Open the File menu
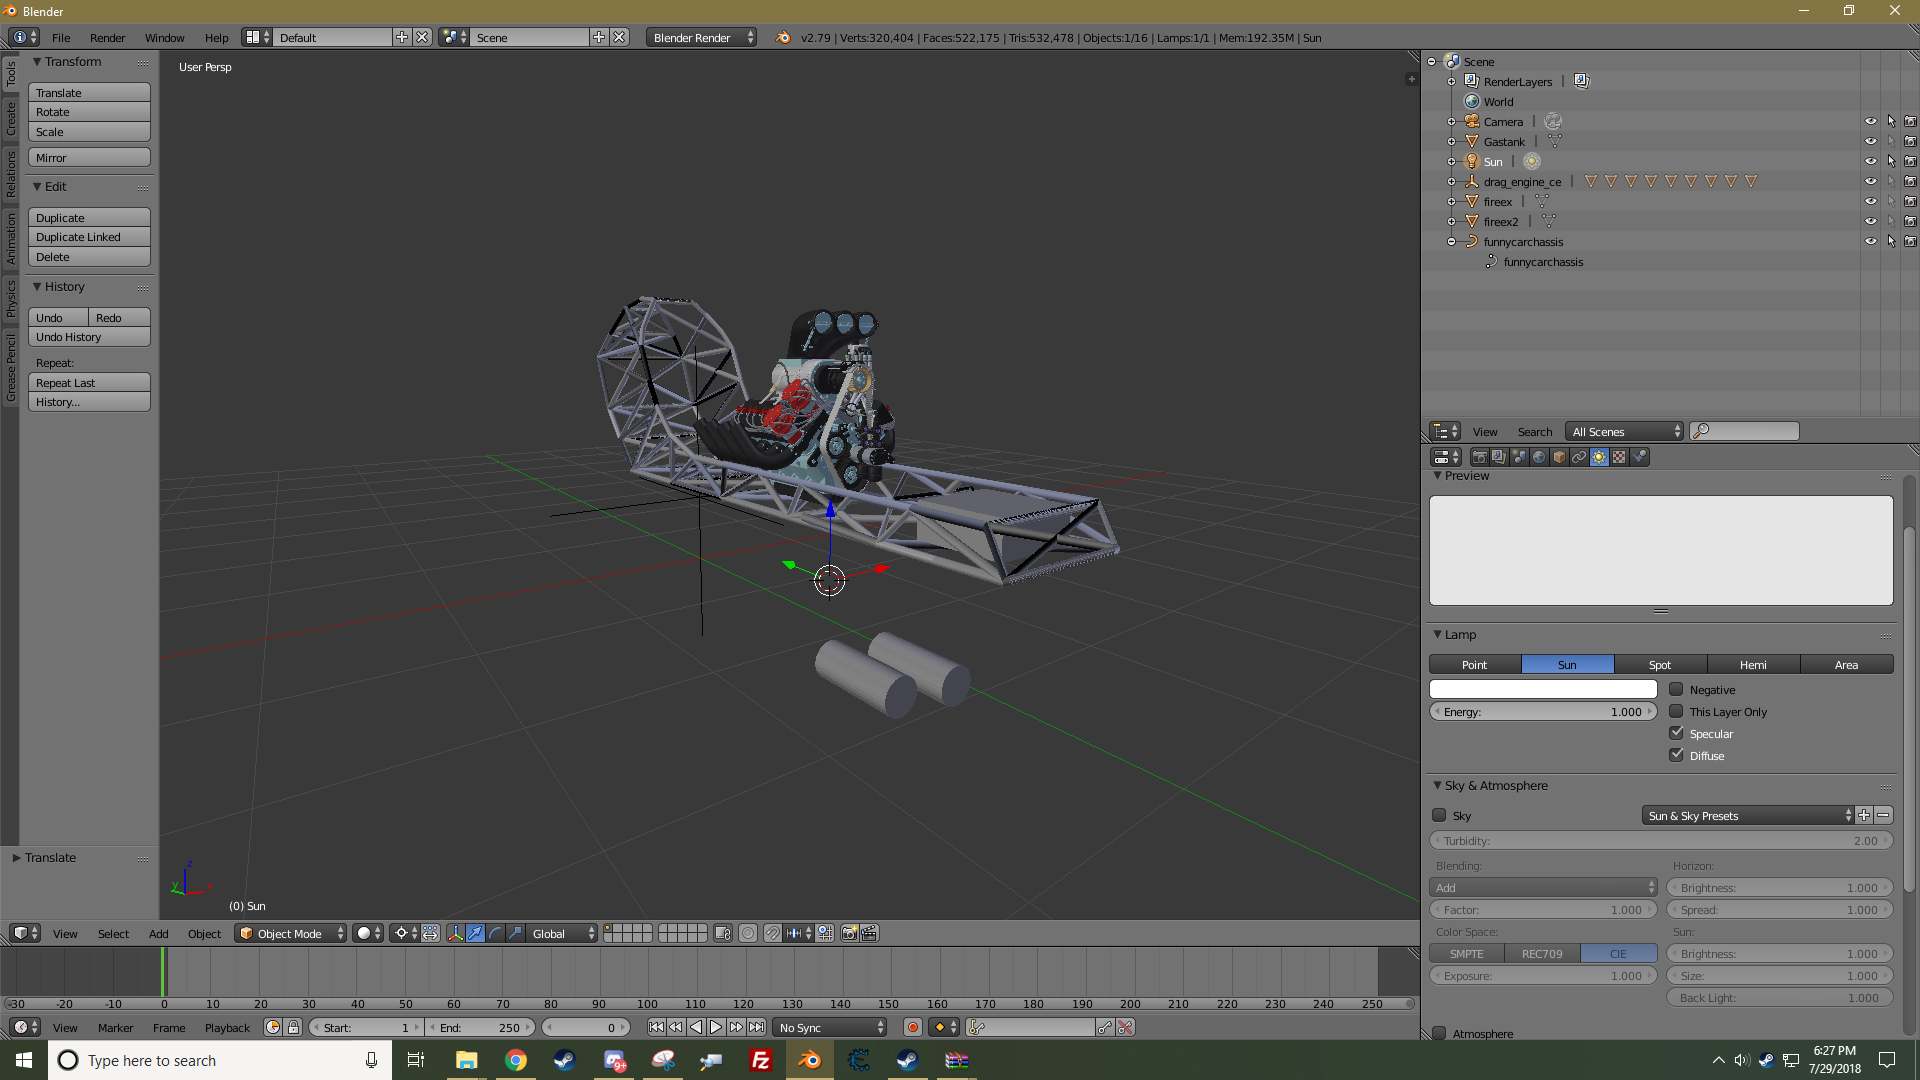 [61, 37]
